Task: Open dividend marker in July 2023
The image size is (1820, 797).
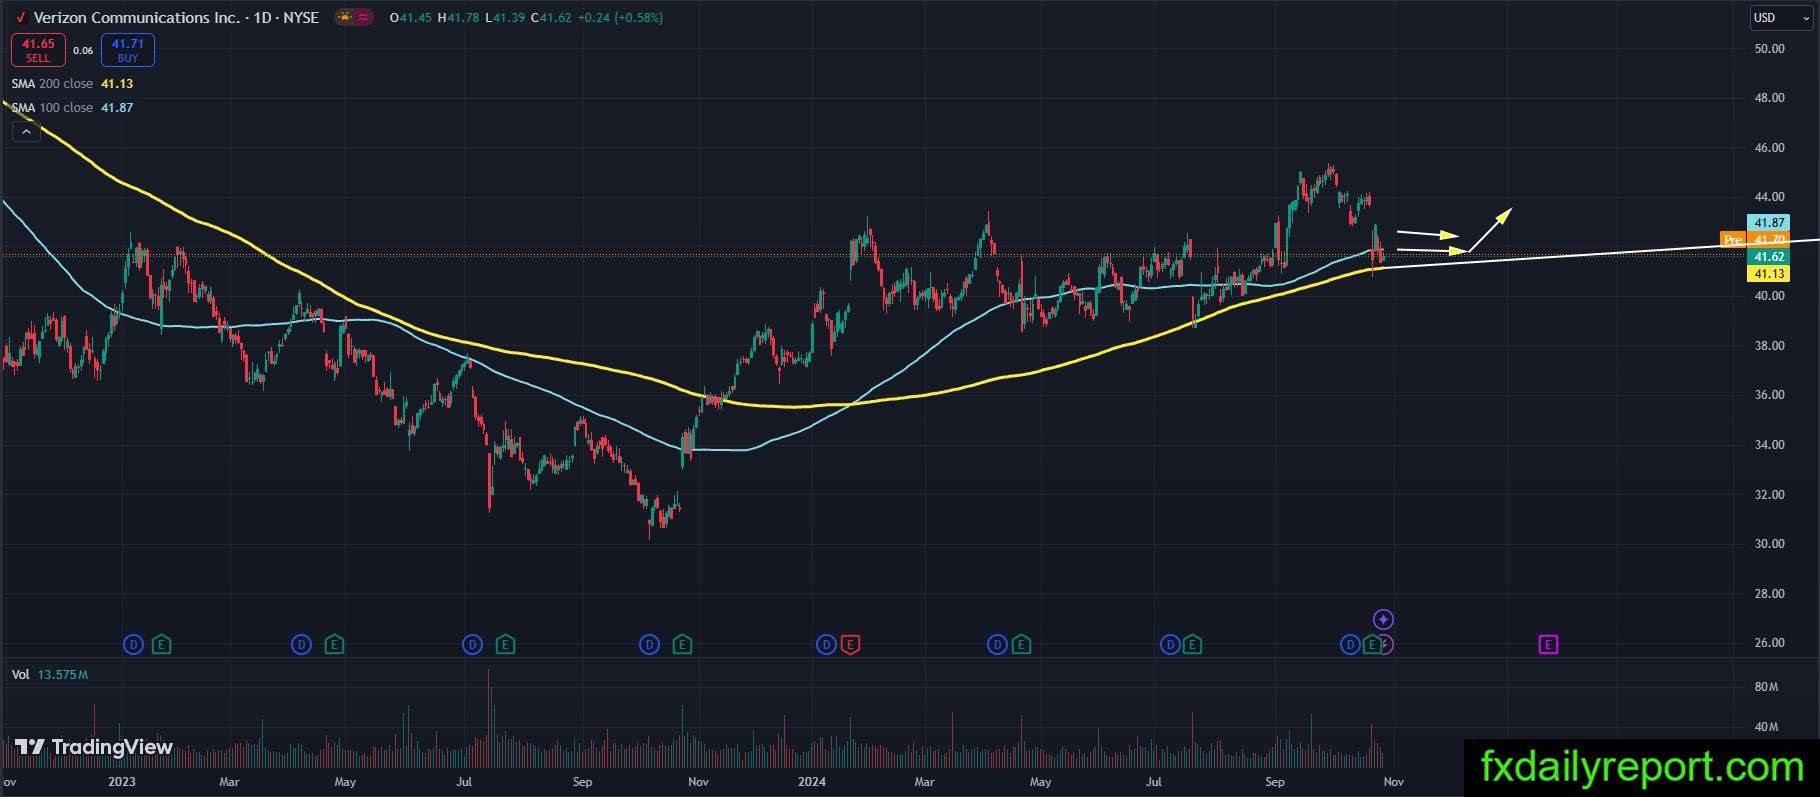Action: (473, 645)
